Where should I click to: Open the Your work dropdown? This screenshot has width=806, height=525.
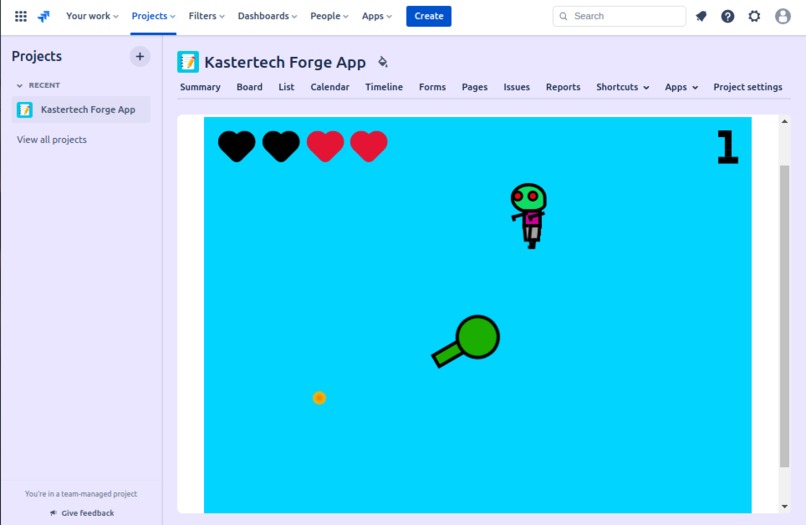[92, 16]
